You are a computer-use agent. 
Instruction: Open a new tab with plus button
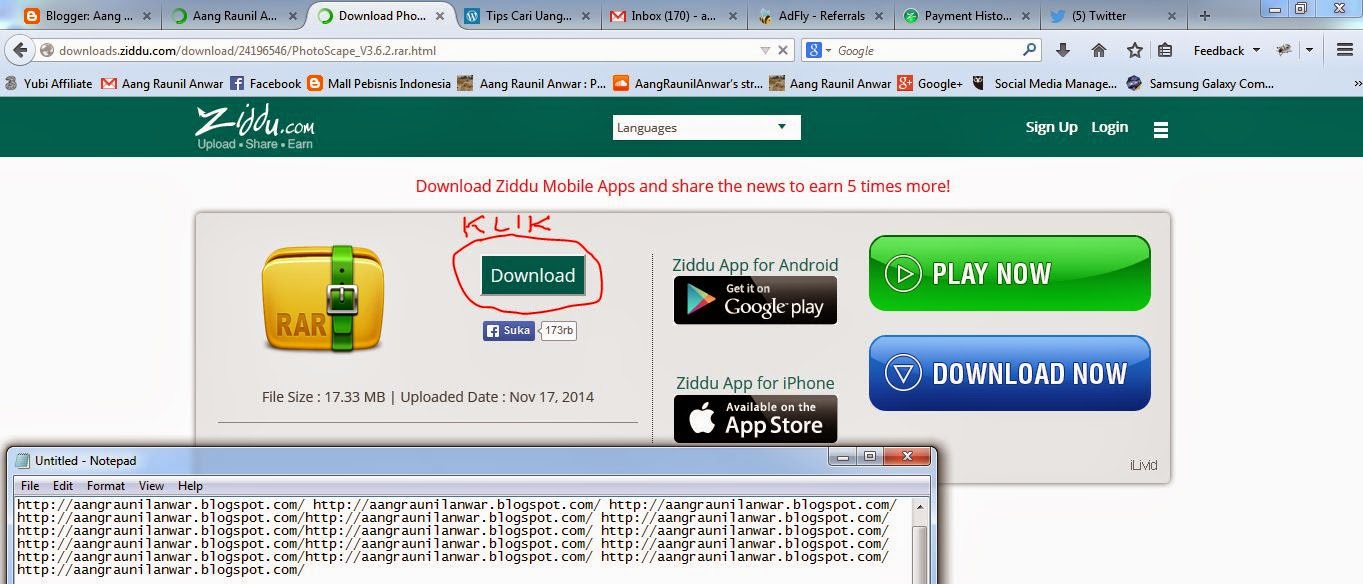click(1205, 15)
